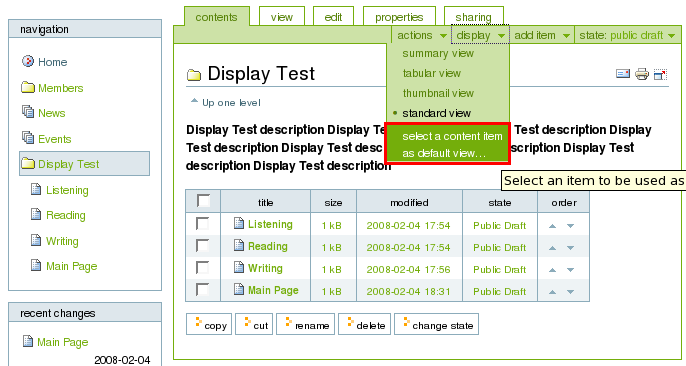Screen dimensions: 686x366
Task: Click the cut button
Action: coord(254,324)
